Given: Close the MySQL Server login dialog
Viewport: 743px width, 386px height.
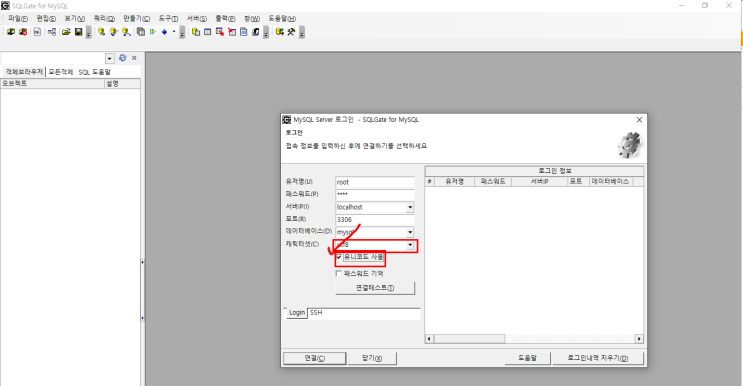Looking at the screenshot, I should (x=639, y=120).
